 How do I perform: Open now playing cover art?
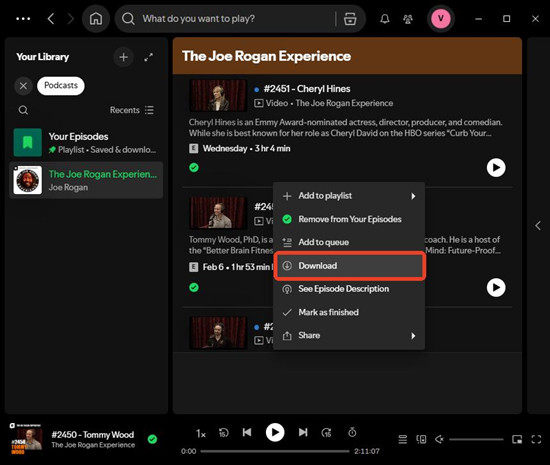pyautogui.click(x=25, y=438)
